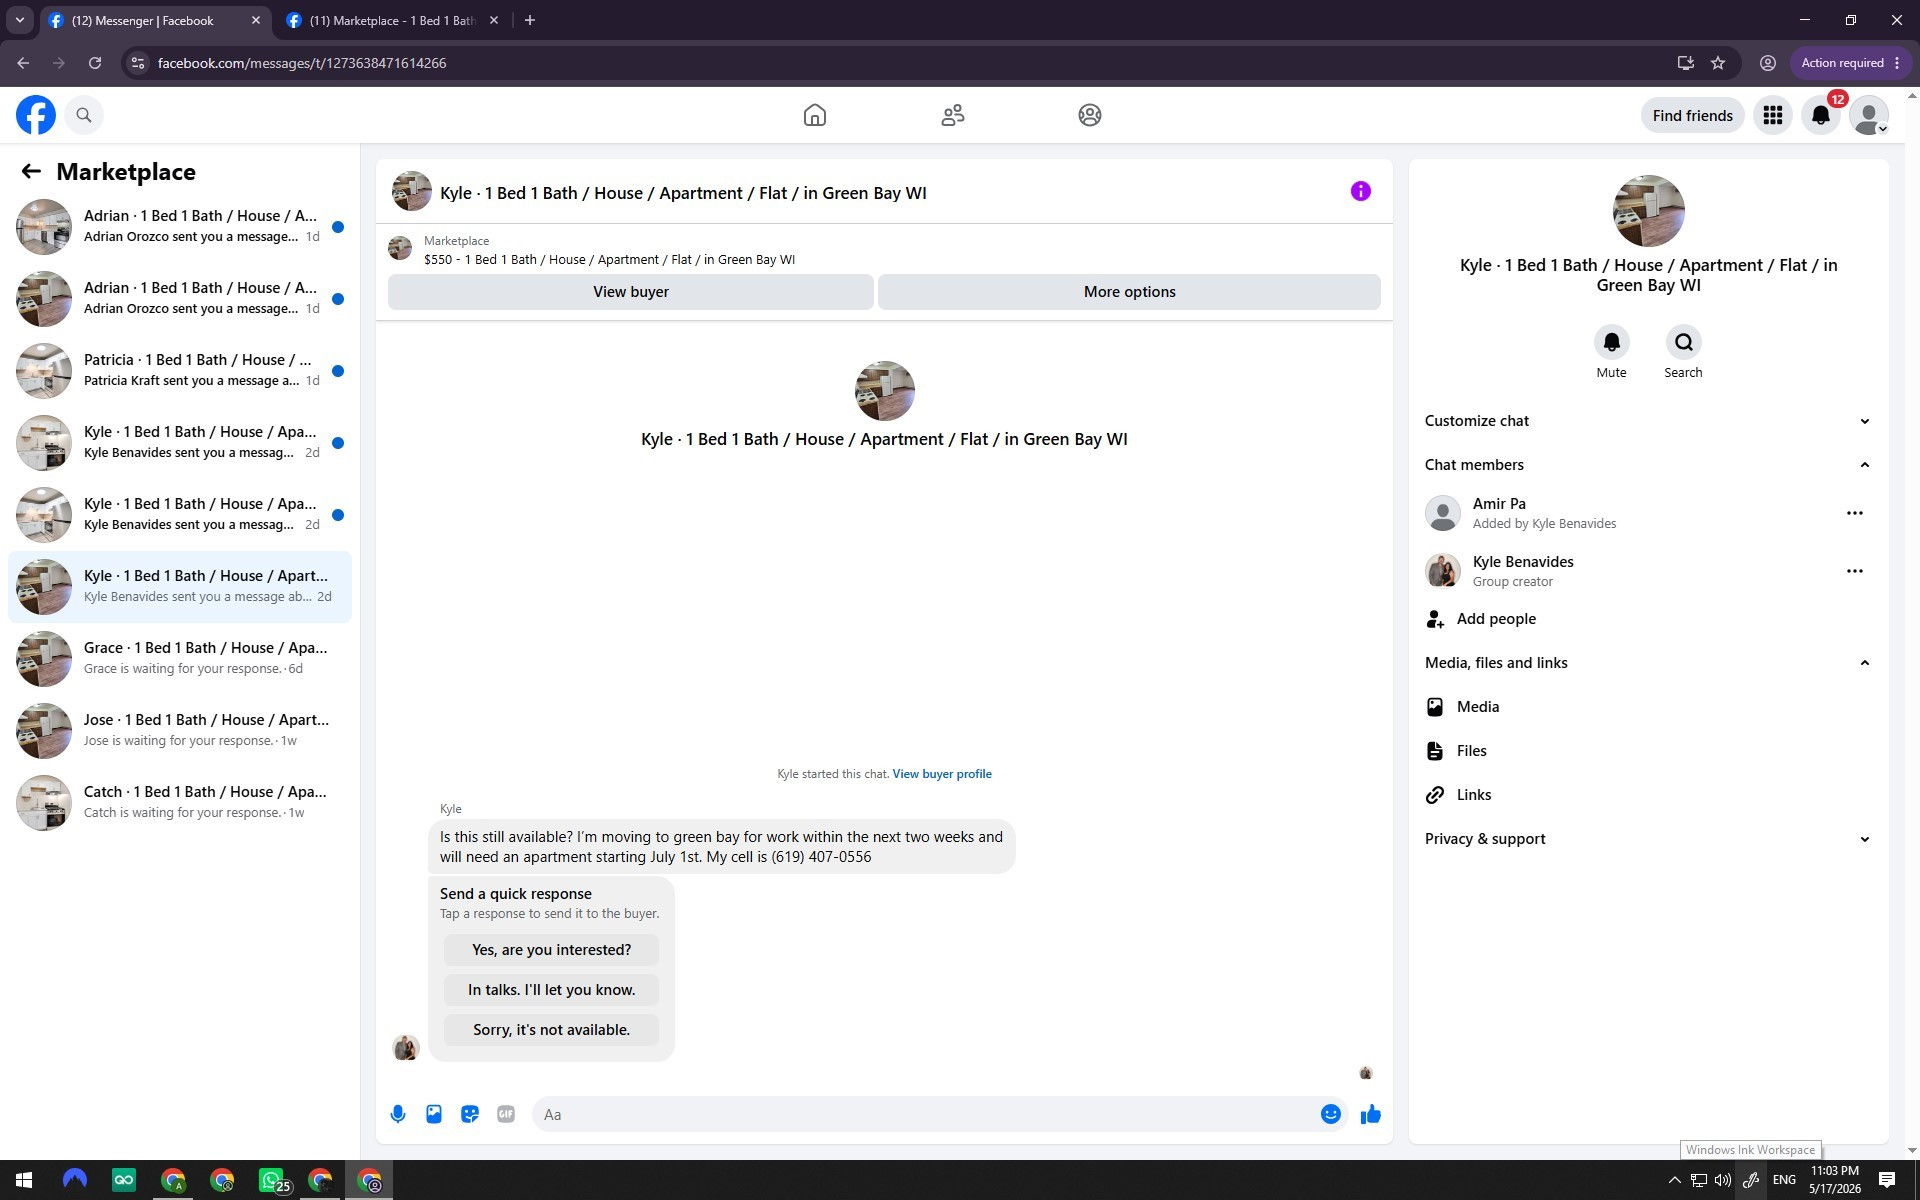
Task: Attach a photo with image icon
Action: click(x=434, y=1114)
